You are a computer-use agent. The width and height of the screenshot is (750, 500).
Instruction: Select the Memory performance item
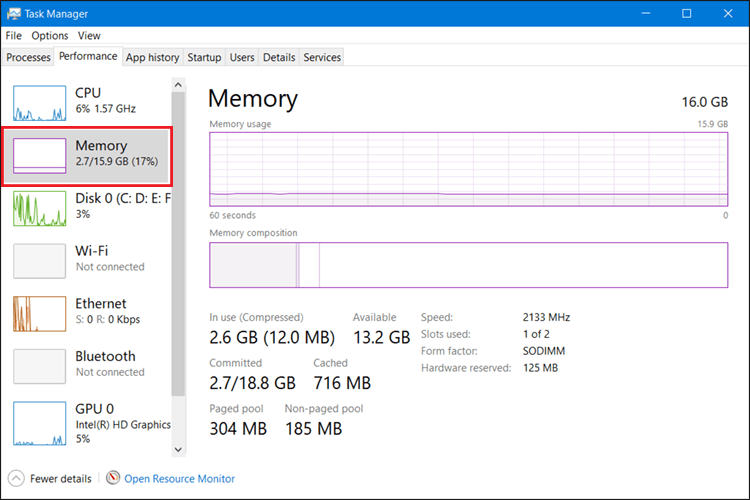pos(87,154)
